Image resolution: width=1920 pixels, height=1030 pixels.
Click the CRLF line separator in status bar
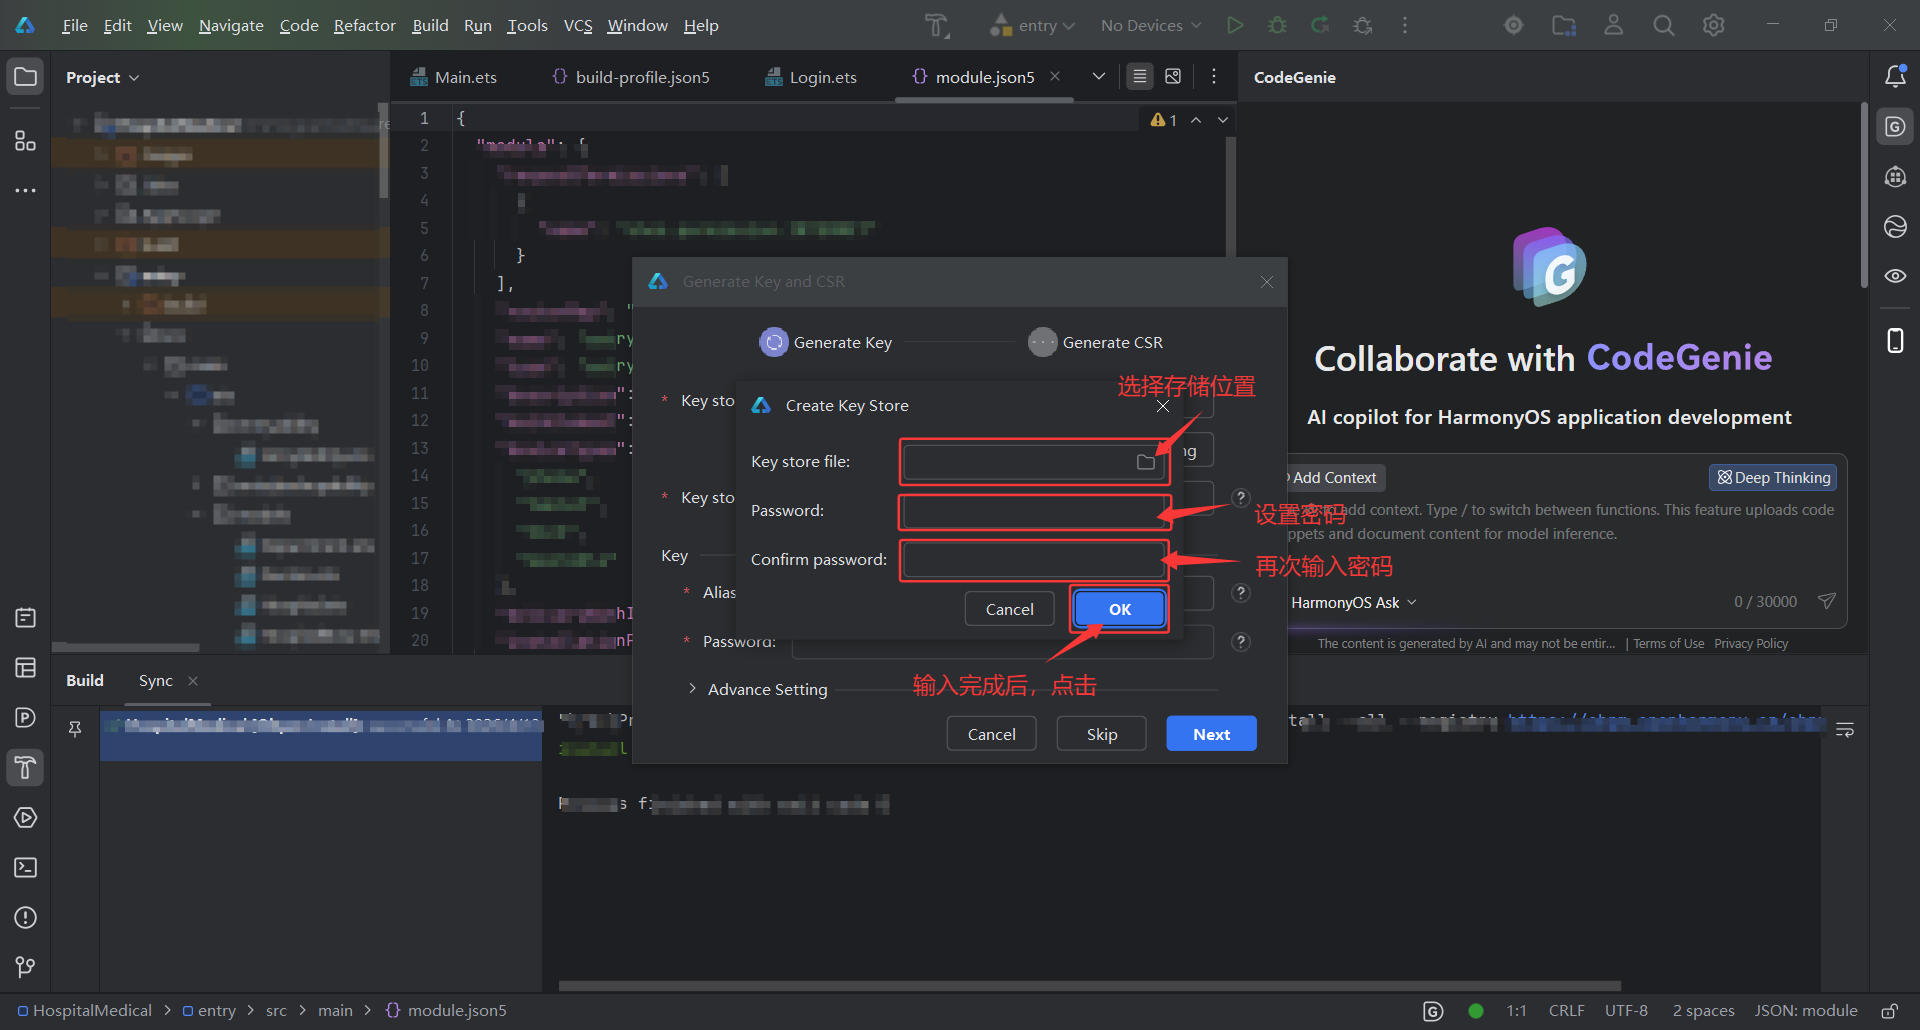pyautogui.click(x=1566, y=1011)
